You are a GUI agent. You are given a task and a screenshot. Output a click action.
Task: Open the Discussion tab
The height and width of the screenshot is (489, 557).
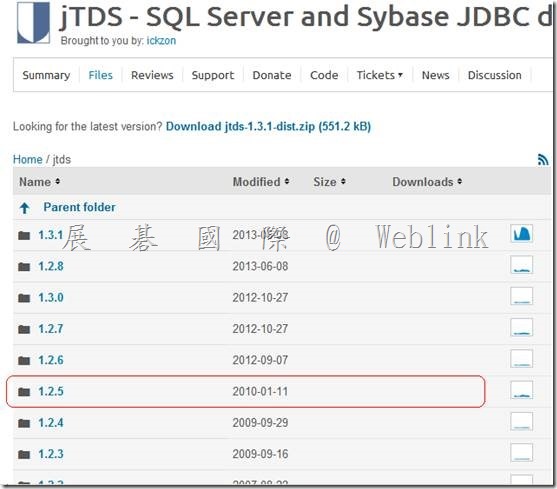[494, 75]
